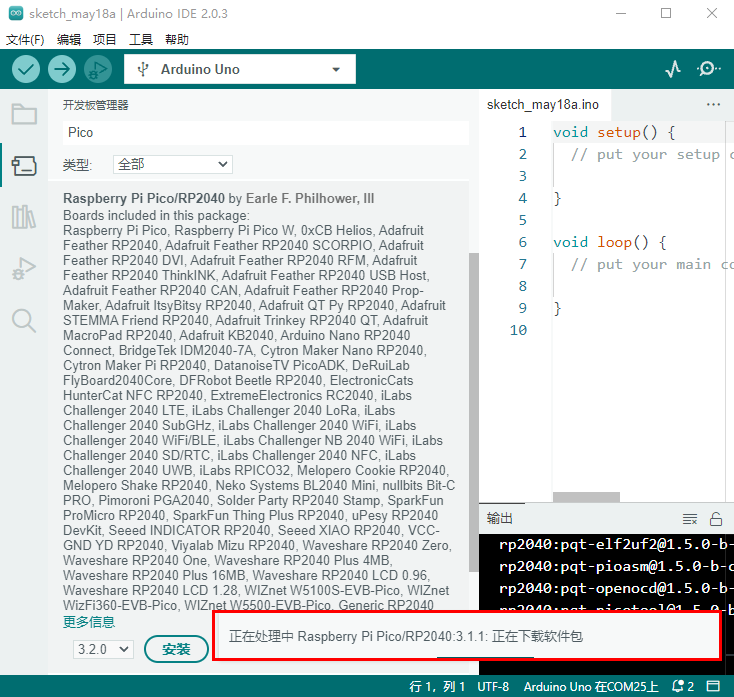734x697 pixels.
Task: Open the Library Manager sidebar icon
Action: click(24, 217)
